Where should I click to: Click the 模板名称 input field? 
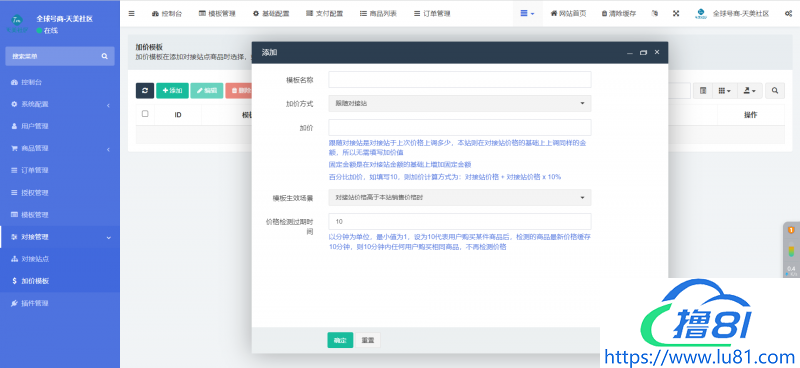(x=460, y=80)
